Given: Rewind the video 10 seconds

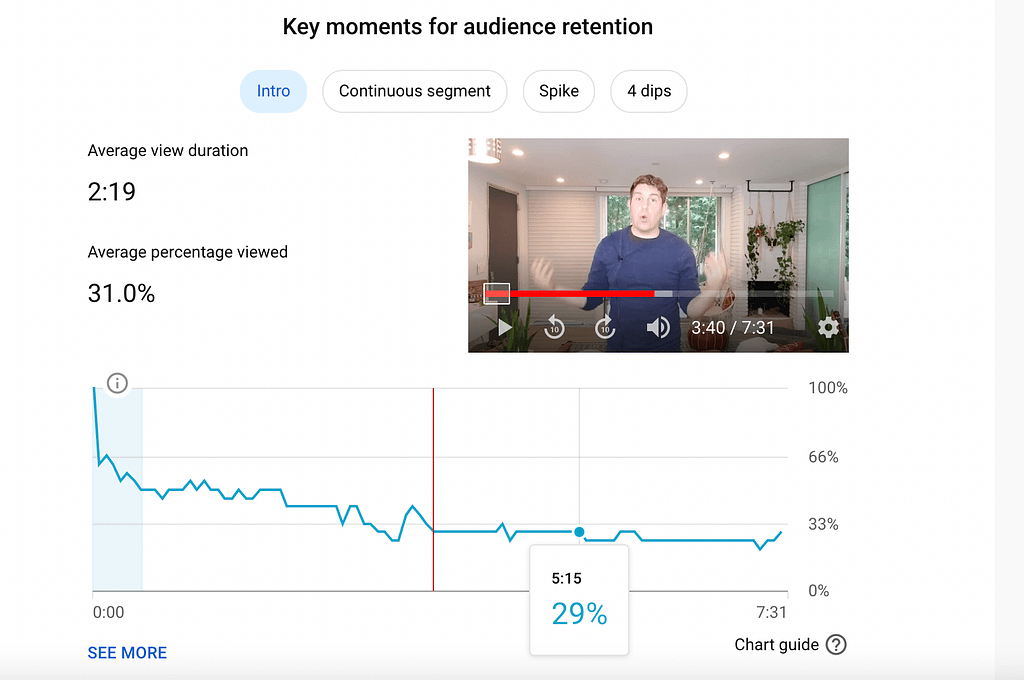Looking at the screenshot, I should [x=554, y=327].
